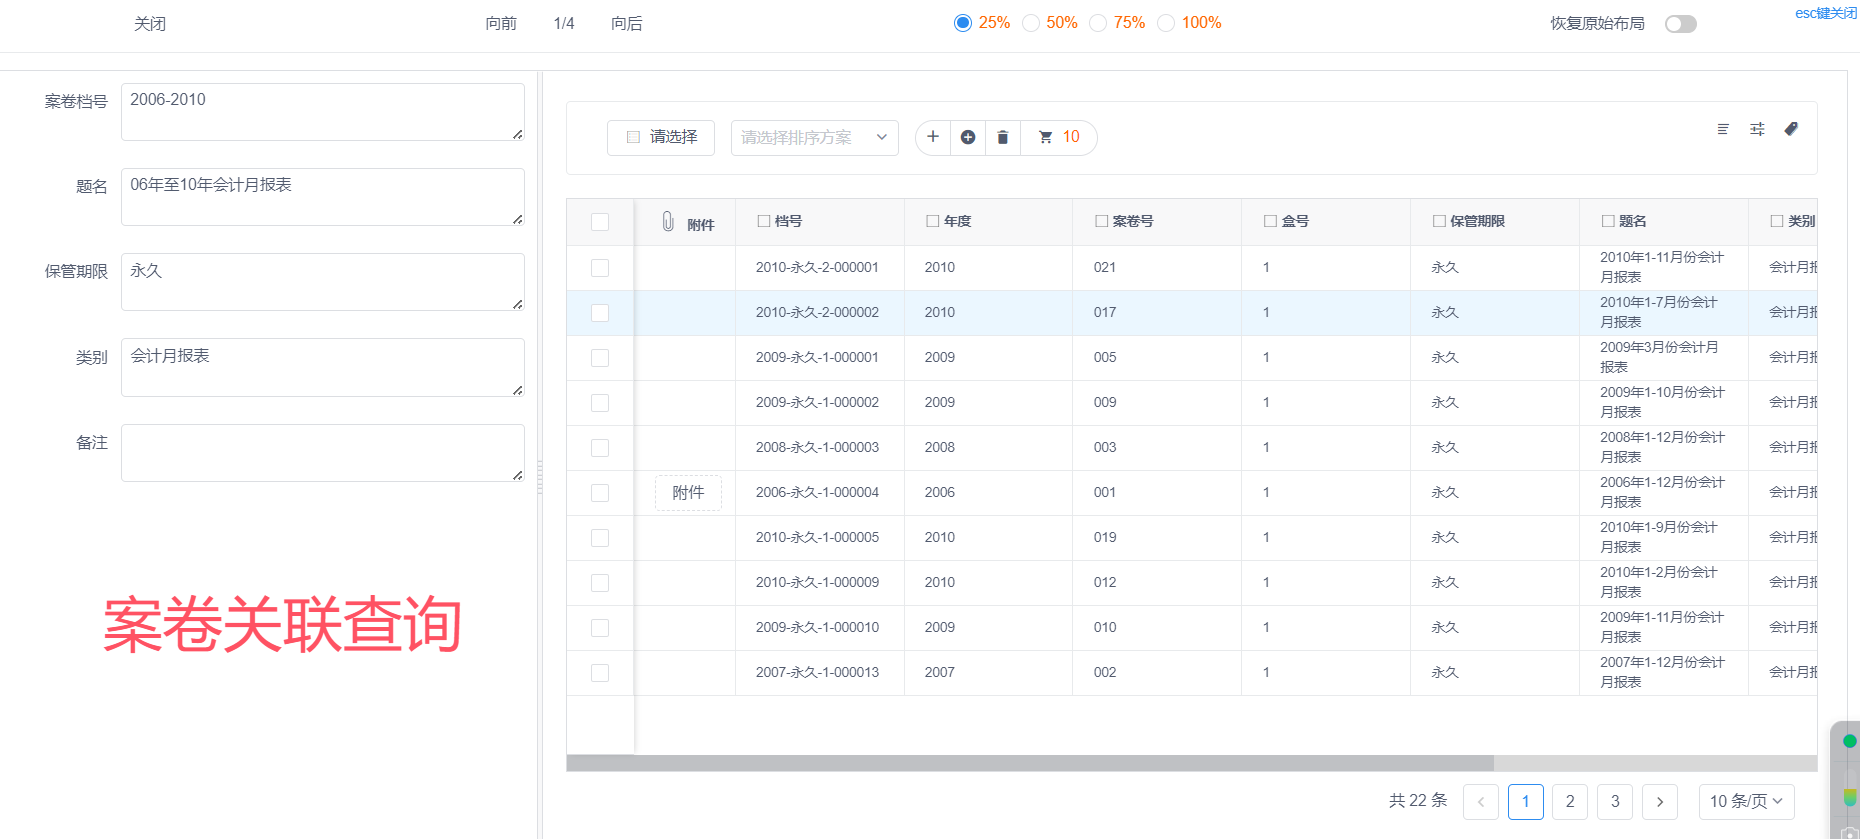
Task: Open the 请选择排序方案 sort dropdown
Action: [814, 137]
